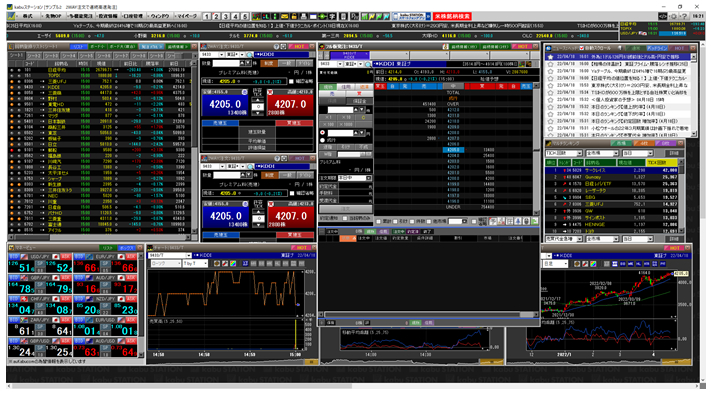Click the first green chart icon in top toolbar

[365, 16]
